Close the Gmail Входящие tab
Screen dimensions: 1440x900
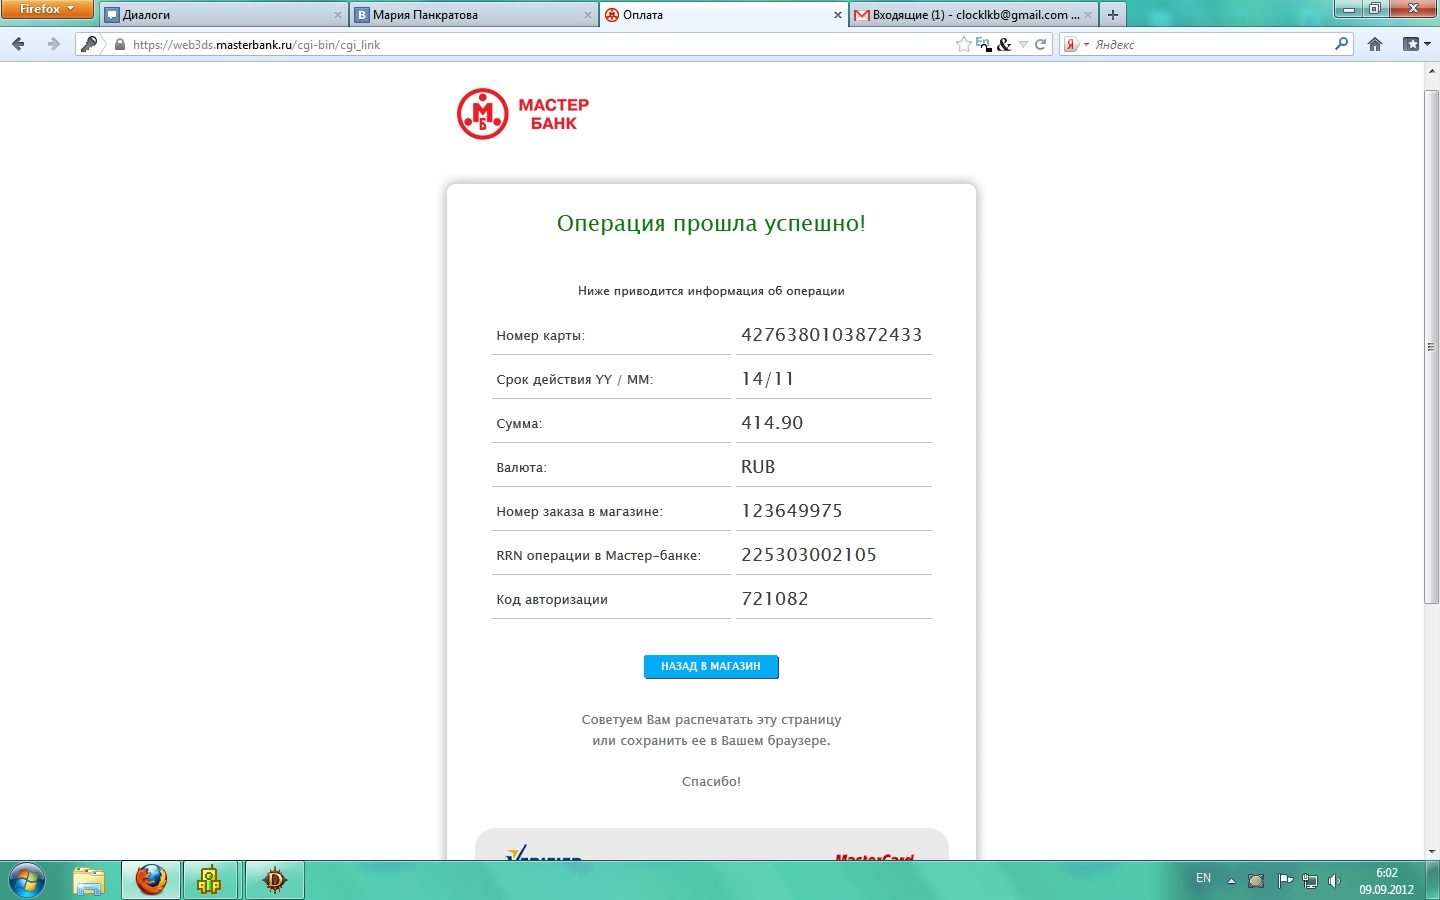coord(1088,15)
